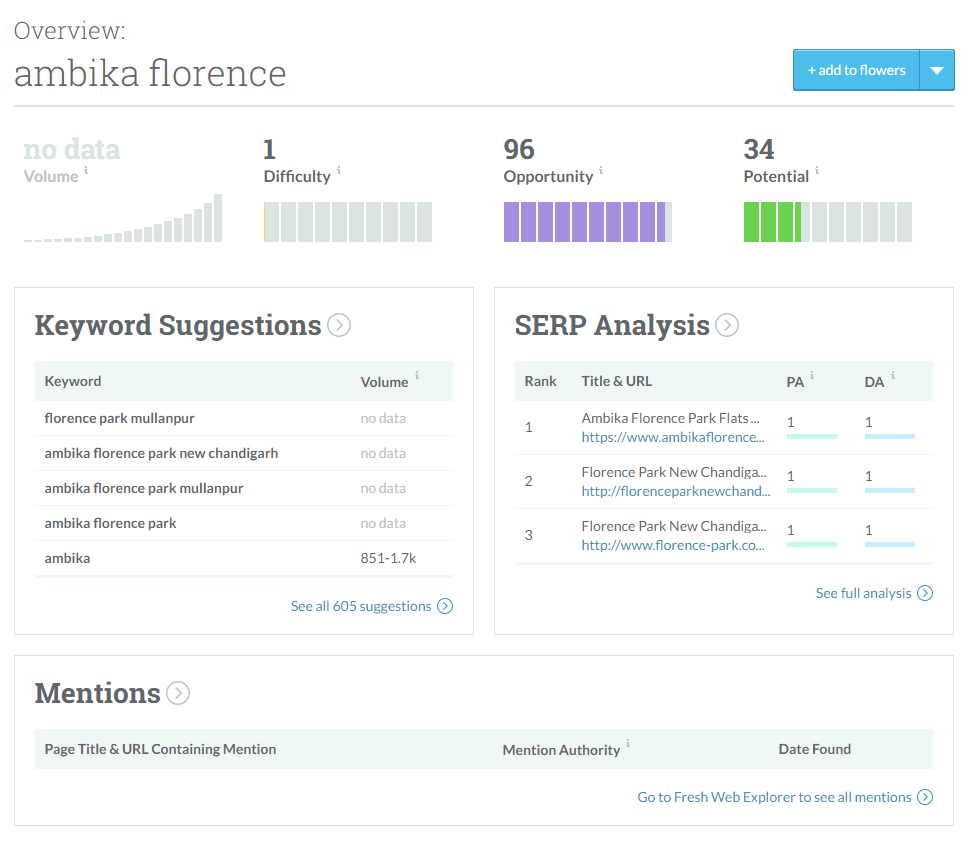Click the Volume info icon
The image size is (979, 860).
(x=86, y=171)
